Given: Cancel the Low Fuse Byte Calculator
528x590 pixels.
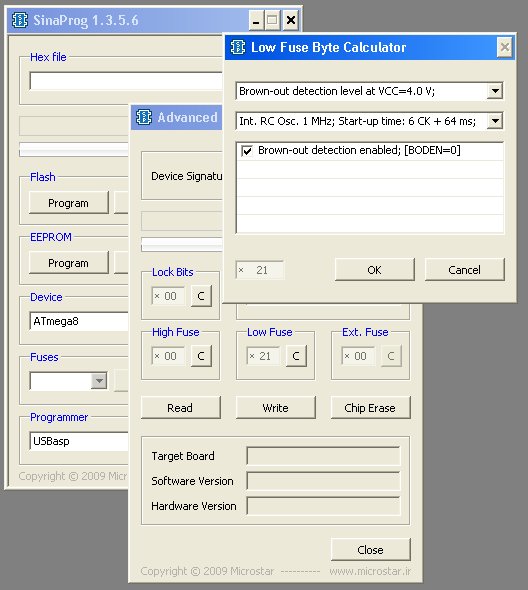Looking at the screenshot, I should click(x=464, y=270).
